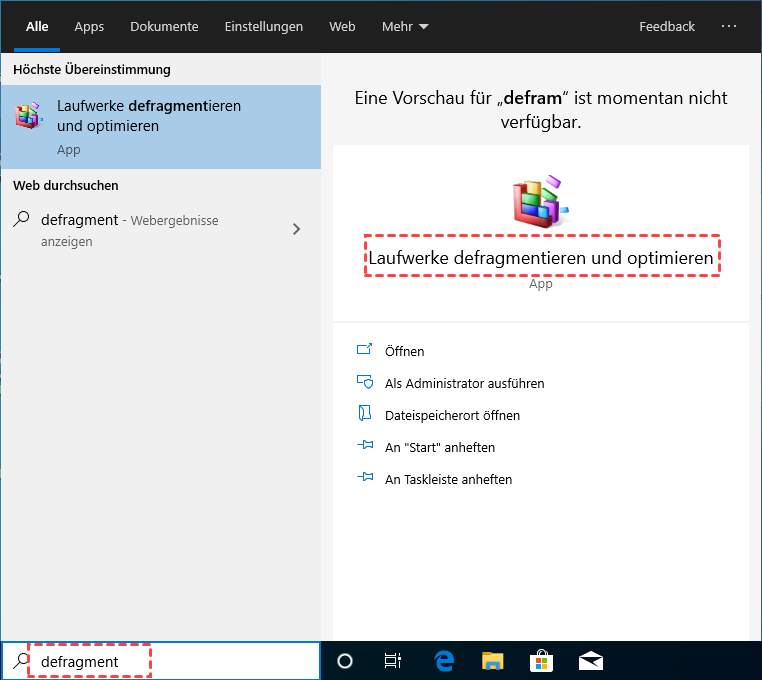Open File Explorer from the taskbar

tap(492, 661)
